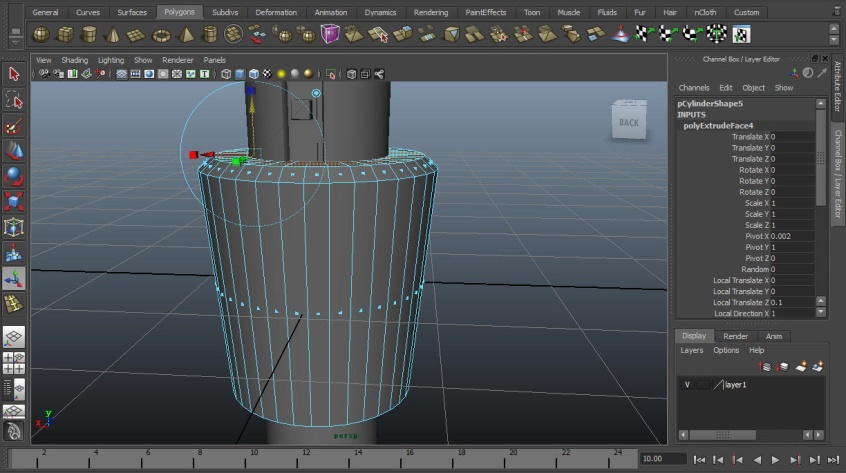The width and height of the screenshot is (846, 473).
Task: Select the arrow Select tool in toolbox
Action: 14,74
